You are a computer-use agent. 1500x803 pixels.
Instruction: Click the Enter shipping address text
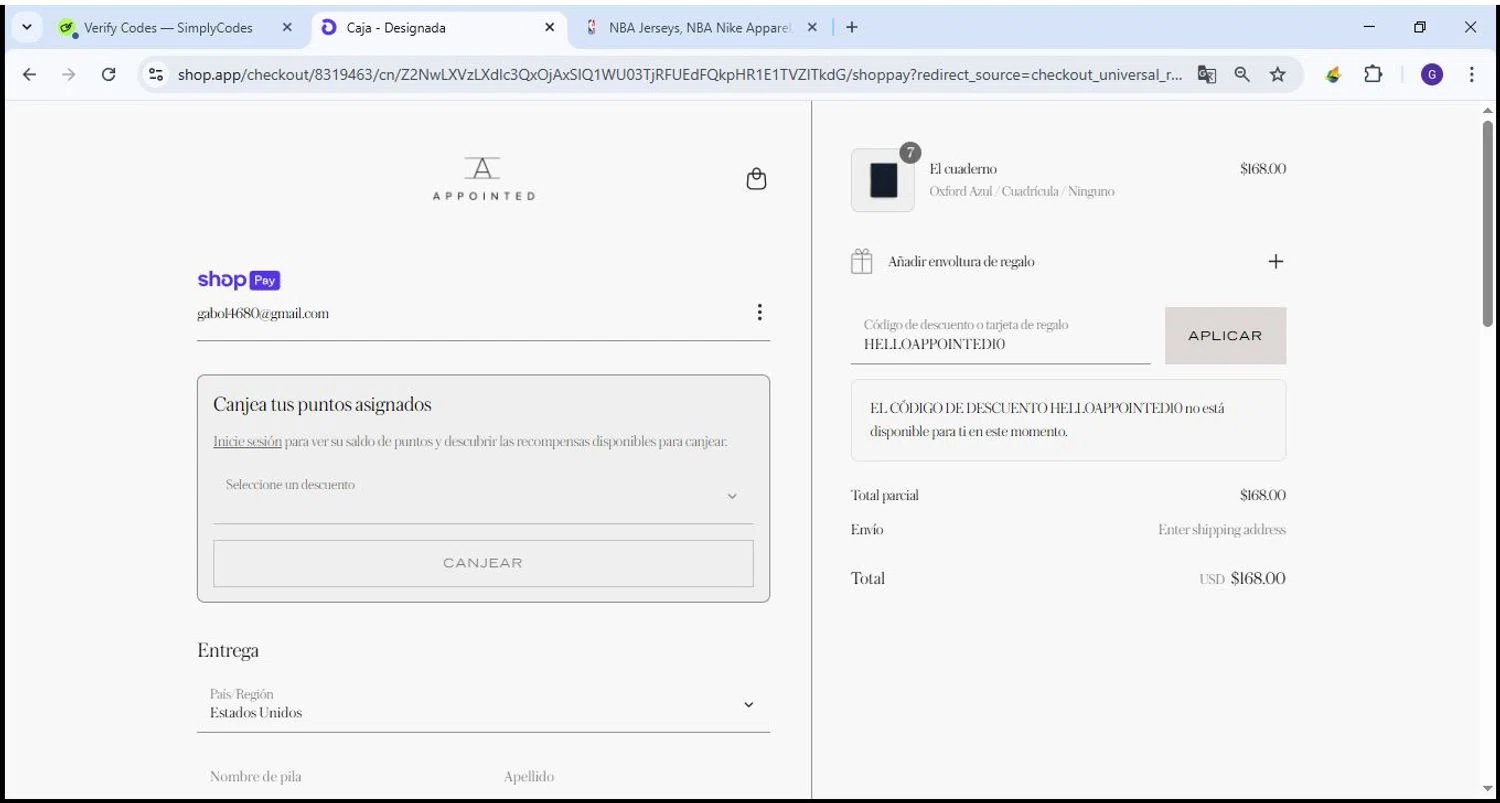1222,530
